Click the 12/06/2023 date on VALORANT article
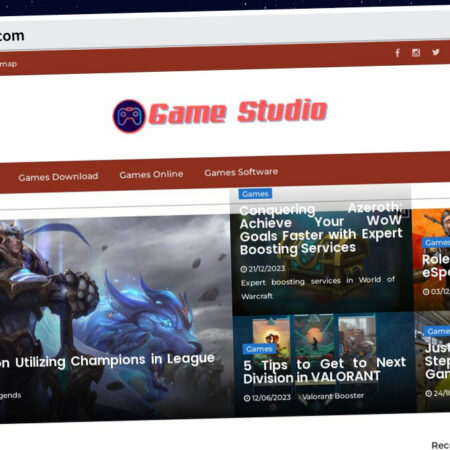This screenshot has height=450, width=450. (x=271, y=398)
